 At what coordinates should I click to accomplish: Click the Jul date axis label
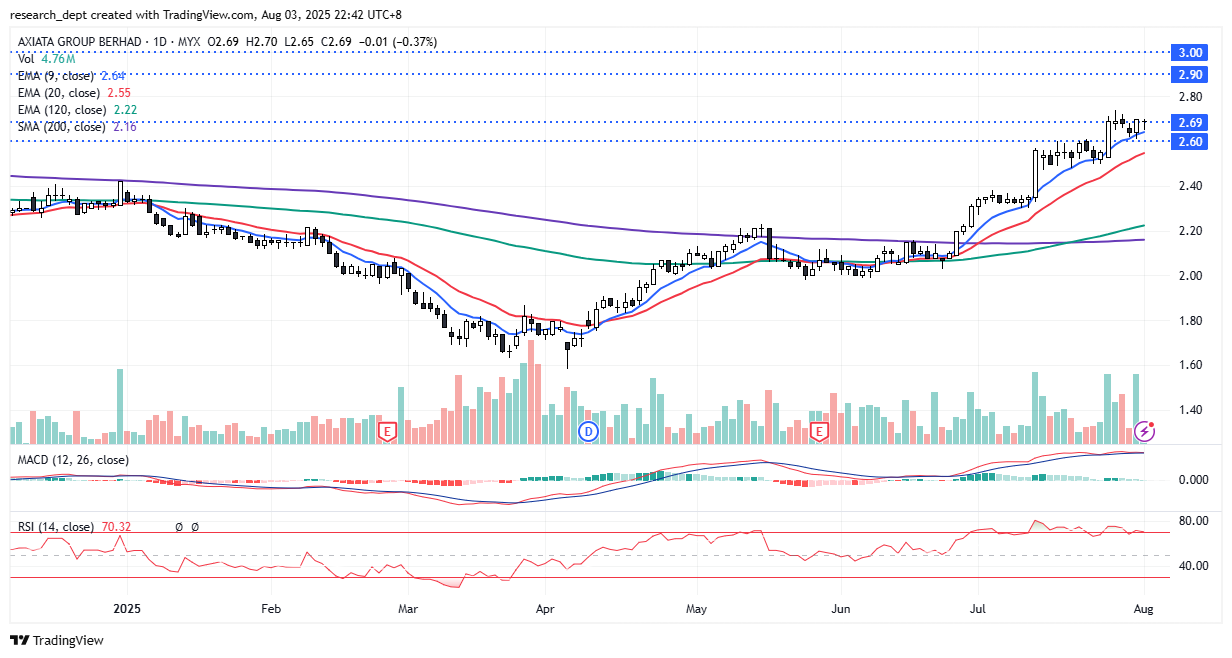976,608
